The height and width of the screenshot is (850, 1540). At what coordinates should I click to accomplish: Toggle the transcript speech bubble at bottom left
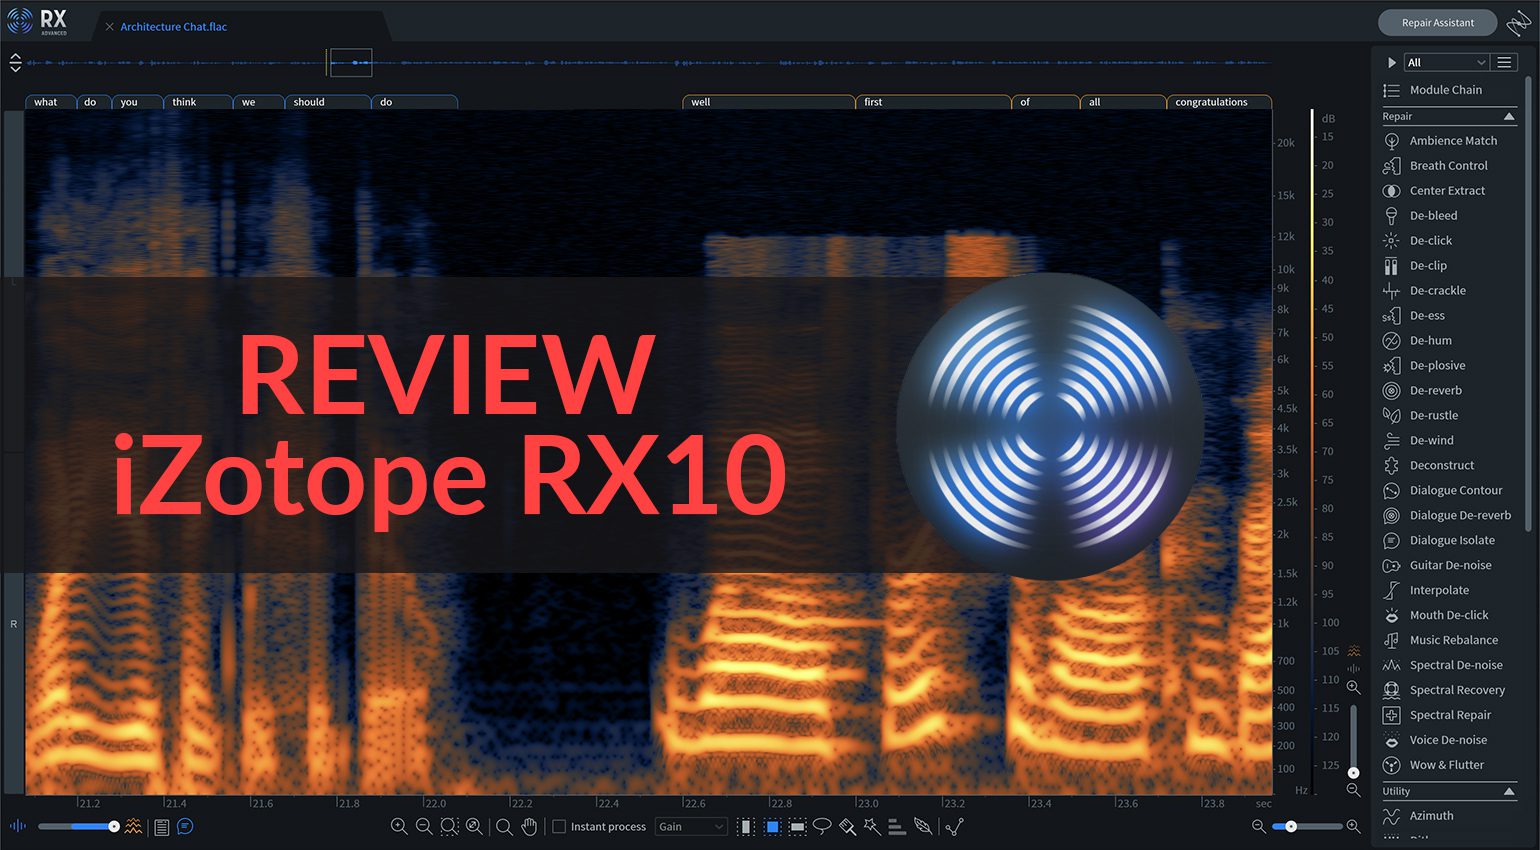coord(185,826)
